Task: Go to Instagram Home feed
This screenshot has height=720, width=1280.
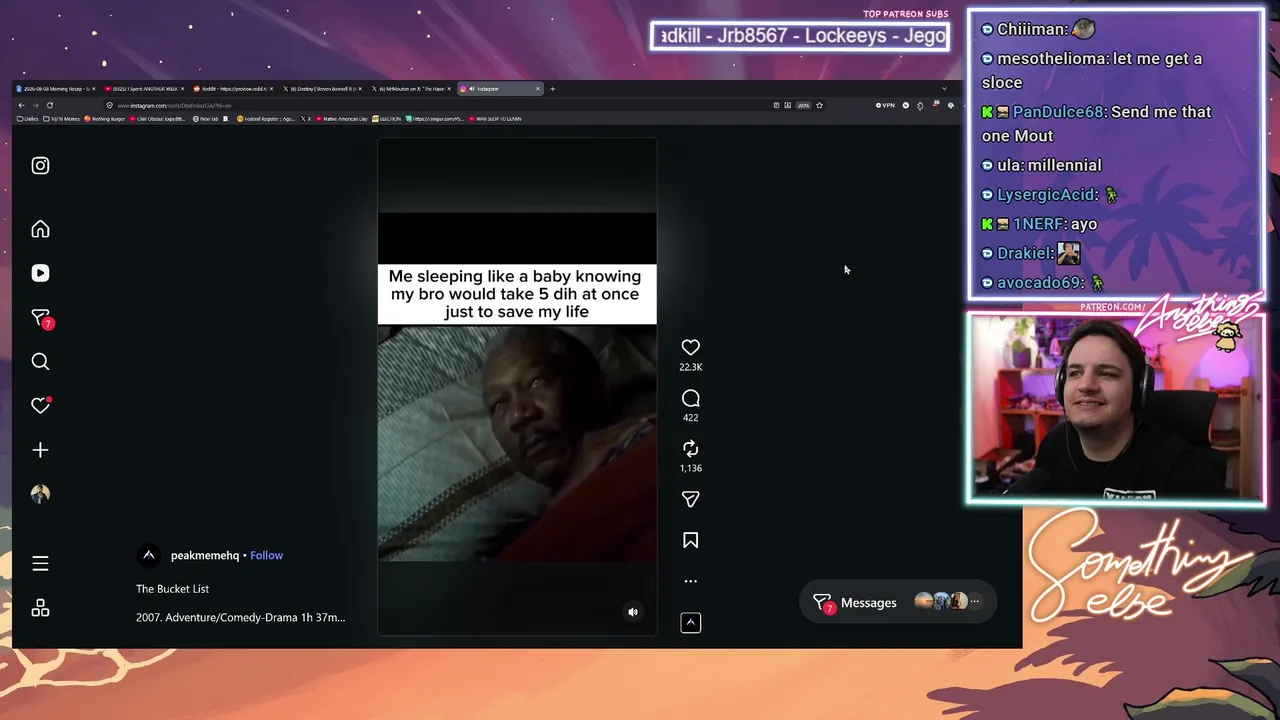Action: (40, 229)
